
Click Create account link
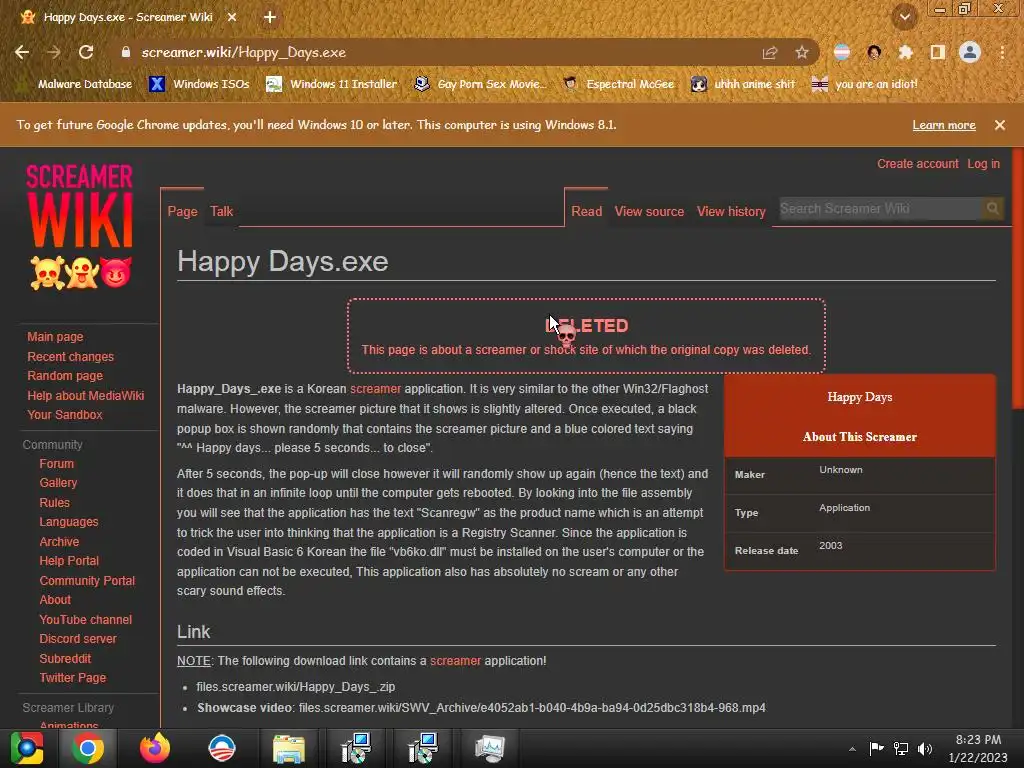click(918, 164)
